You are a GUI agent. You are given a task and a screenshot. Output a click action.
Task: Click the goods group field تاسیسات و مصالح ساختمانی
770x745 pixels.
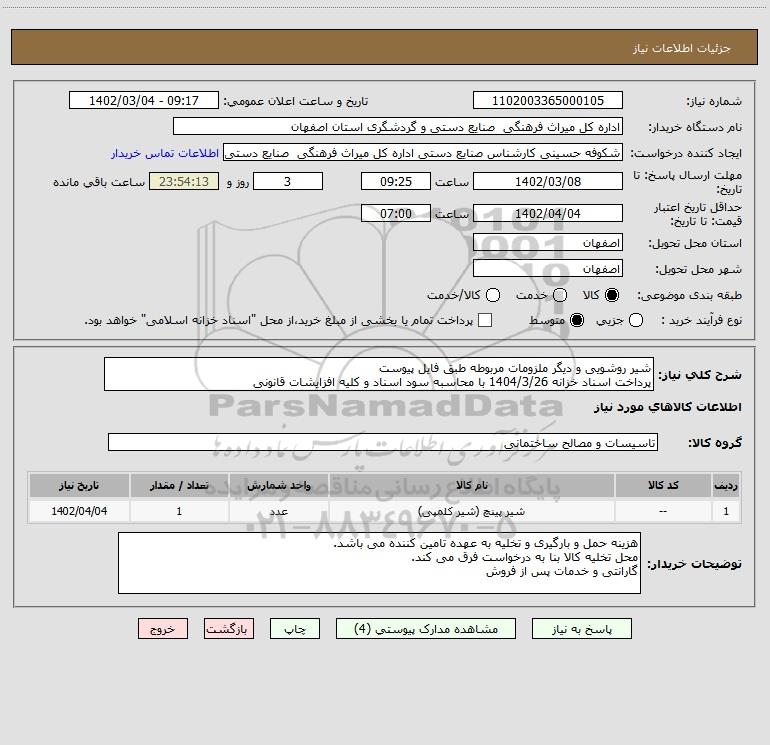(383, 442)
